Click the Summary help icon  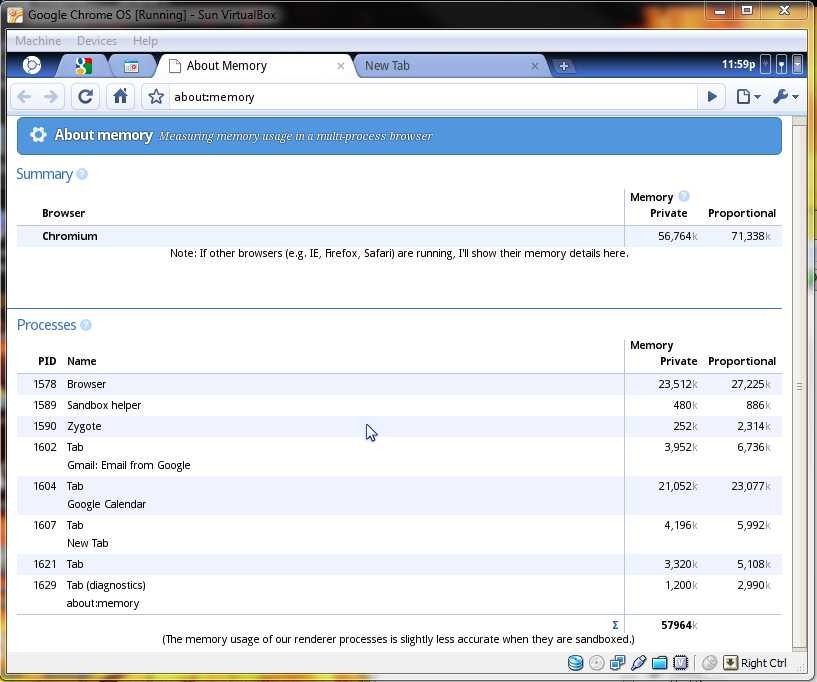pyautogui.click(x=82, y=174)
